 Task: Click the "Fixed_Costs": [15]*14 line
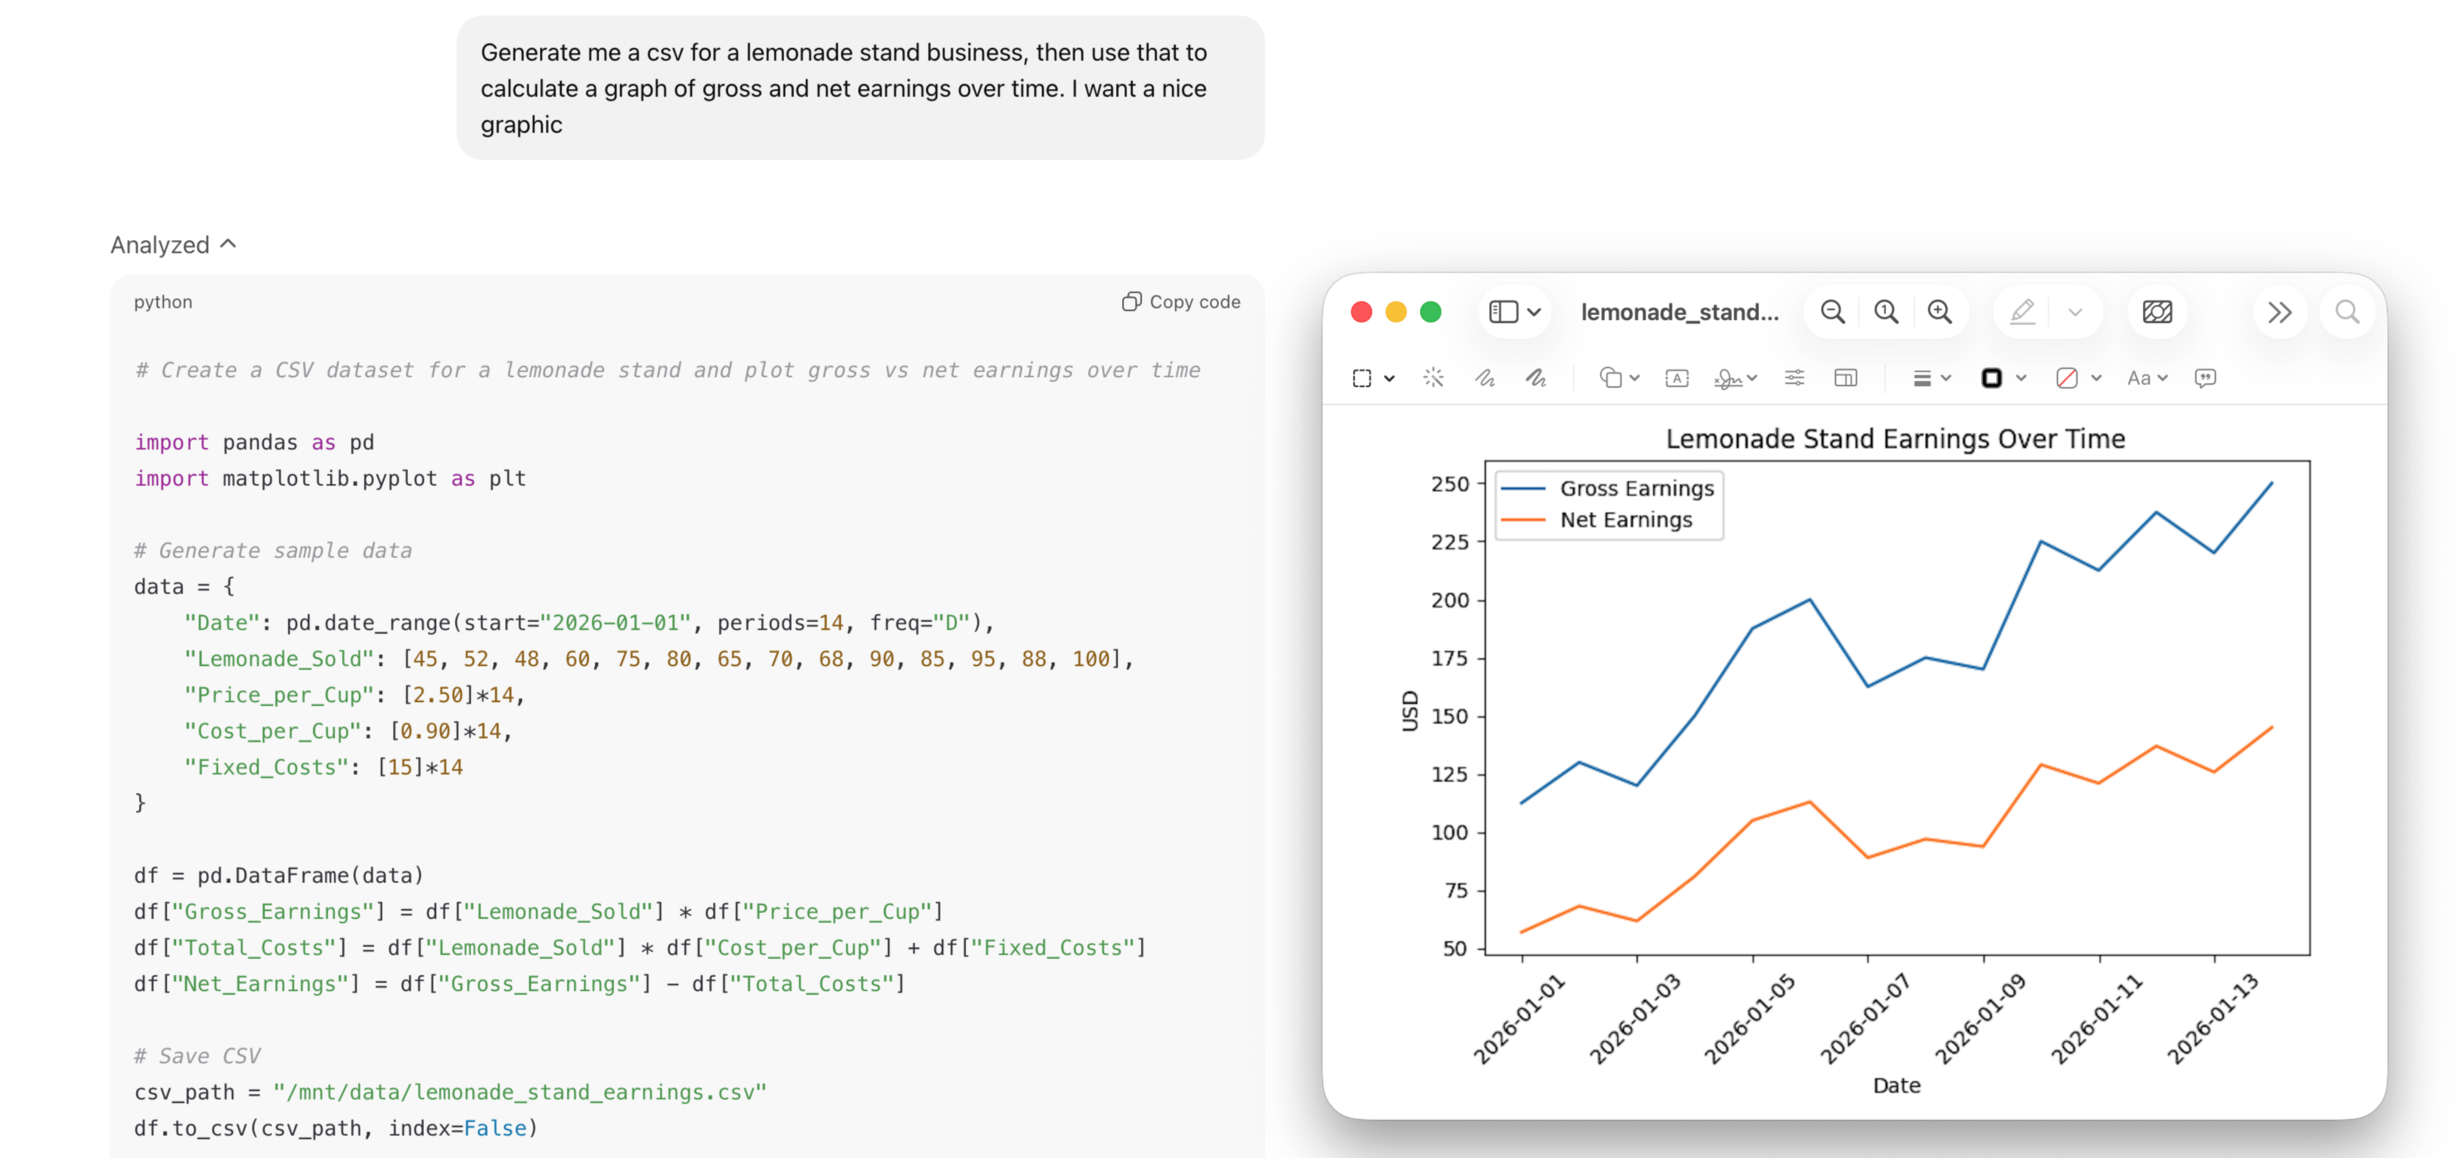(x=323, y=767)
